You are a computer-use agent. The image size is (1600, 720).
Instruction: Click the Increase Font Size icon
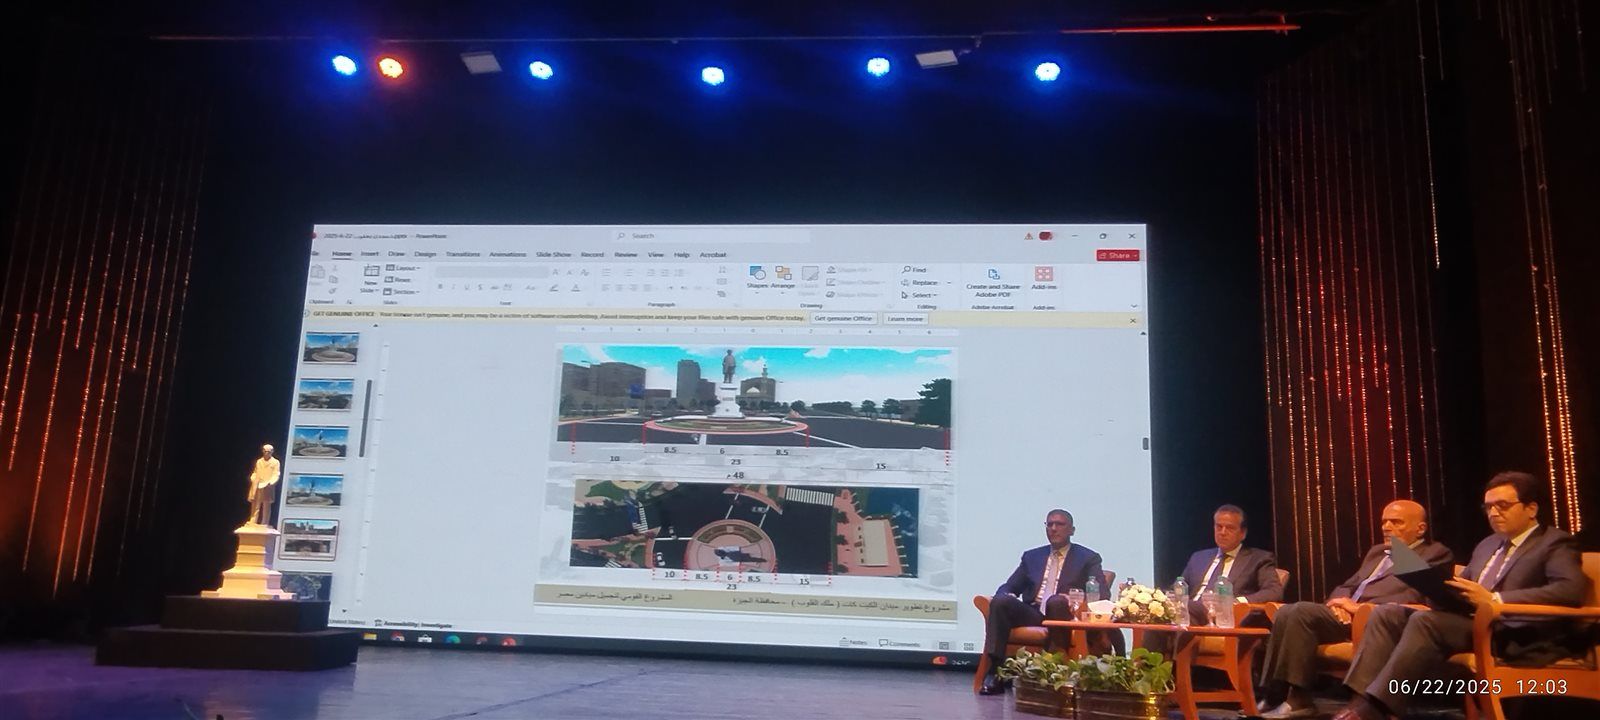click(557, 272)
